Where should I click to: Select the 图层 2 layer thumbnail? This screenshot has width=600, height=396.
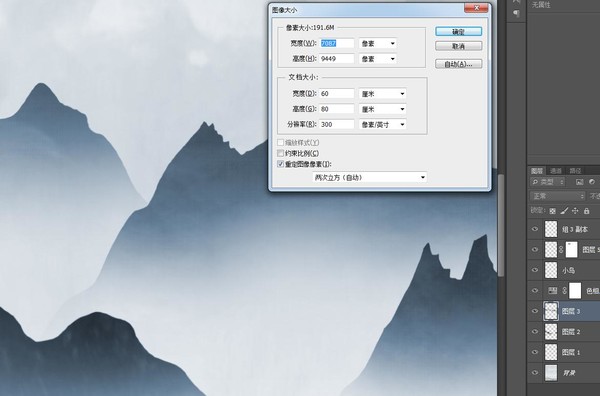[x=551, y=332]
